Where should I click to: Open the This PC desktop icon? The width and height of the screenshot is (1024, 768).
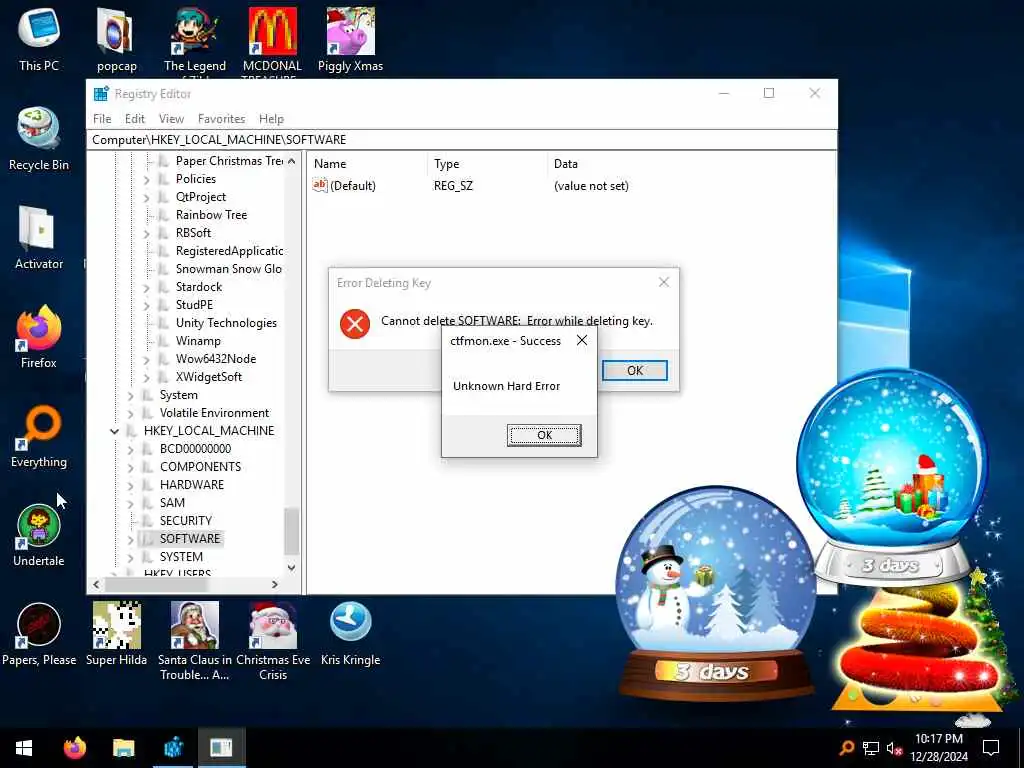[39, 39]
